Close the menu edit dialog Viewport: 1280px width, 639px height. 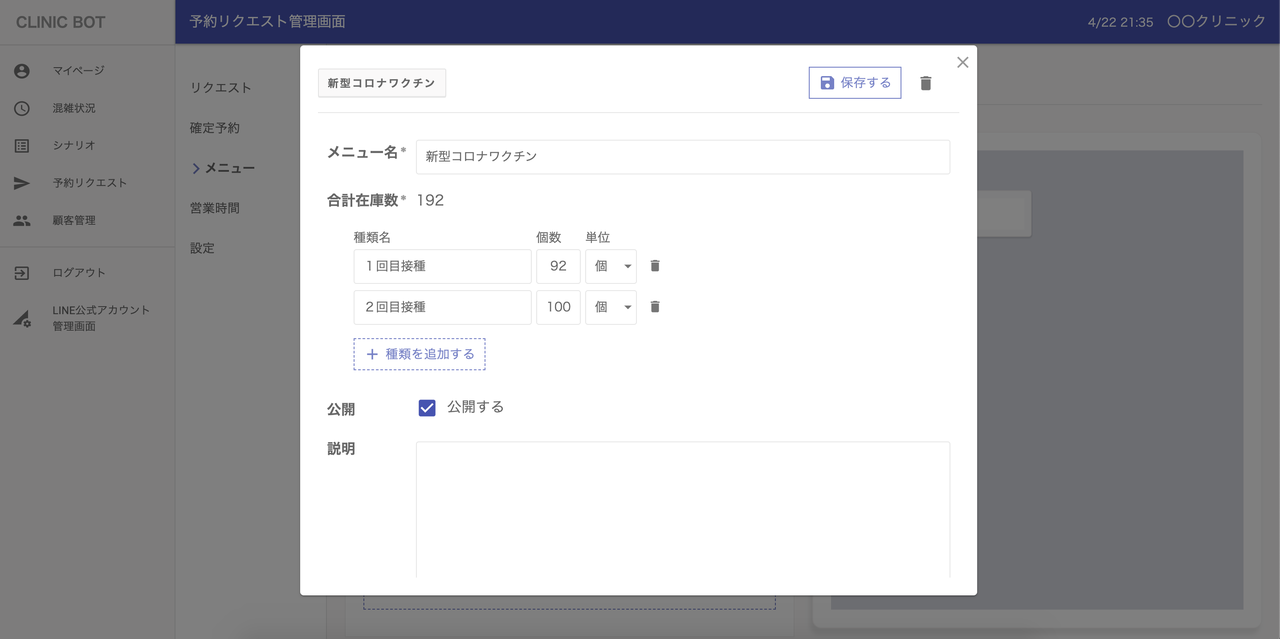click(x=962, y=62)
